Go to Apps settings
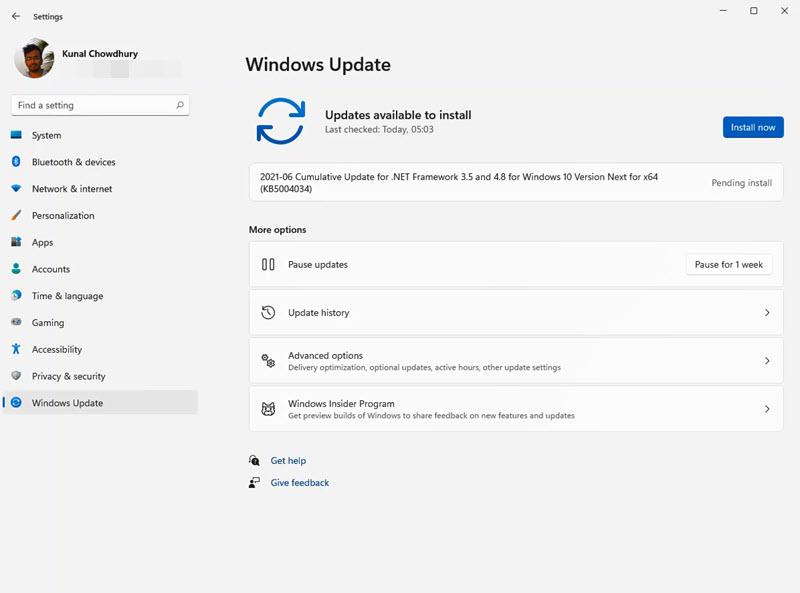 (100, 242)
